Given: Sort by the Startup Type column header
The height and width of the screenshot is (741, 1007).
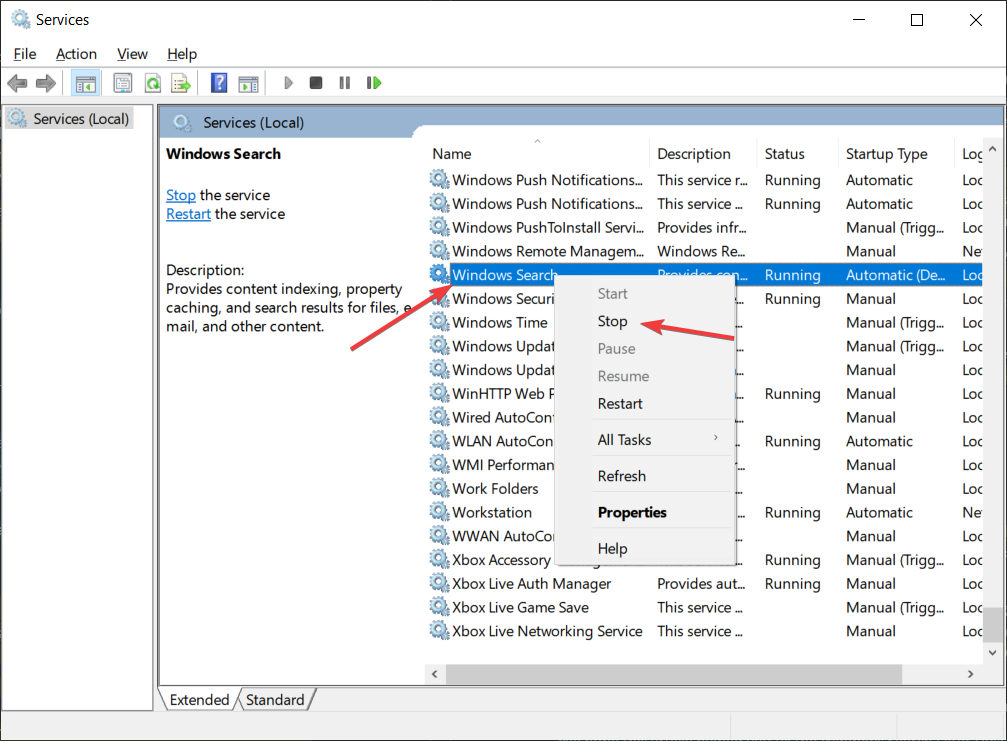Looking at the screenshot, I should tap(895, 154).
